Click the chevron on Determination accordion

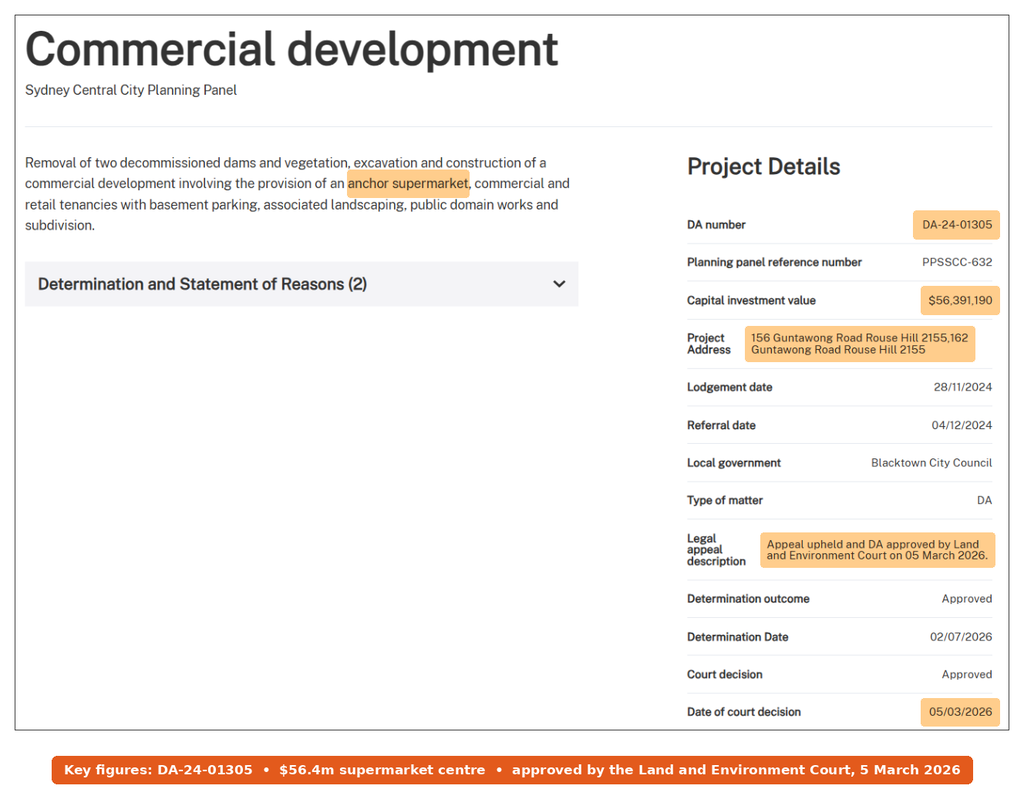click(x=559, y=284)
